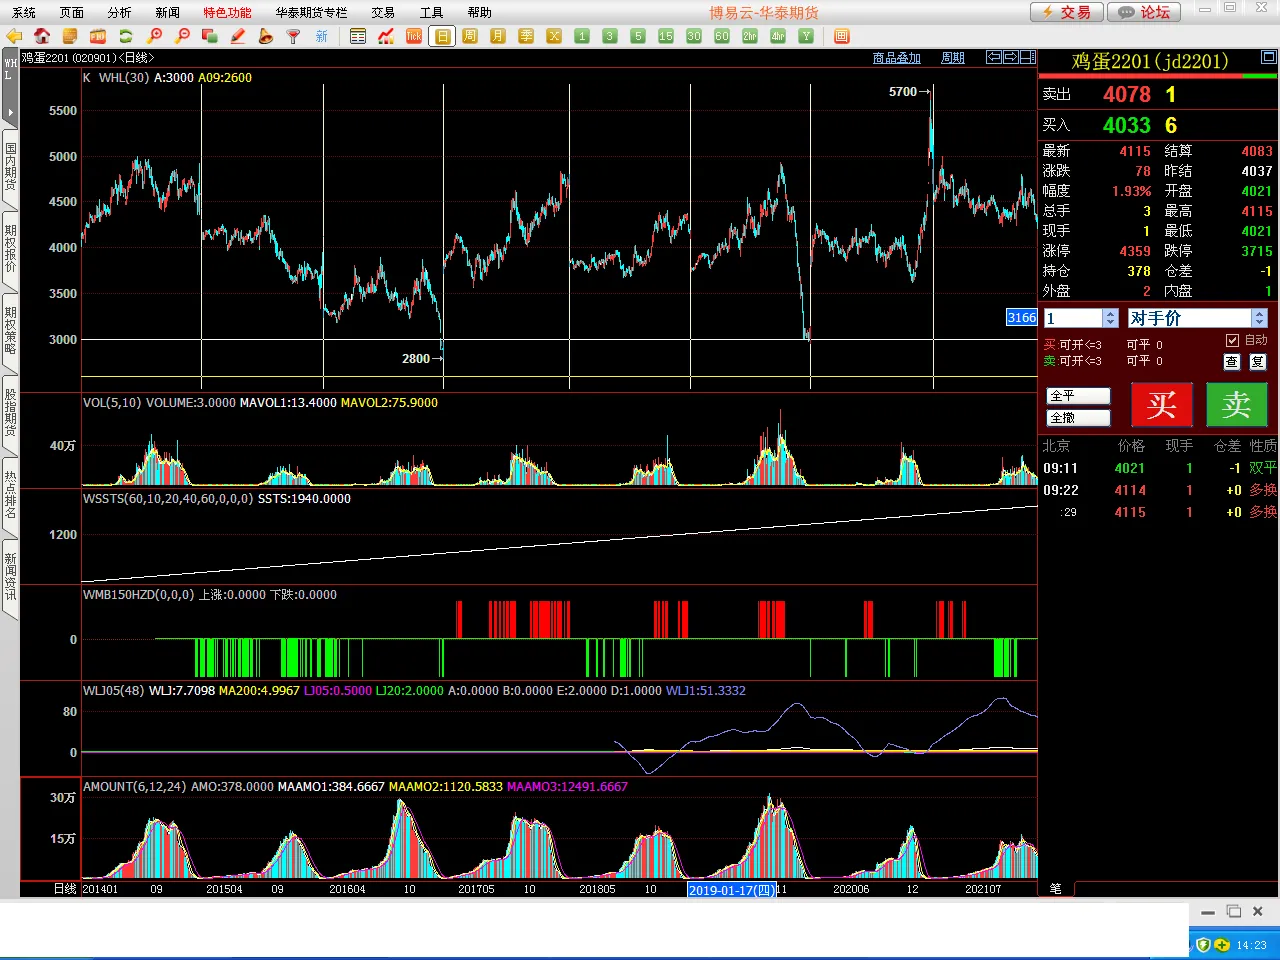
Task: Zoom out with the minus magnifier icon
Action: tap(182, 36)
